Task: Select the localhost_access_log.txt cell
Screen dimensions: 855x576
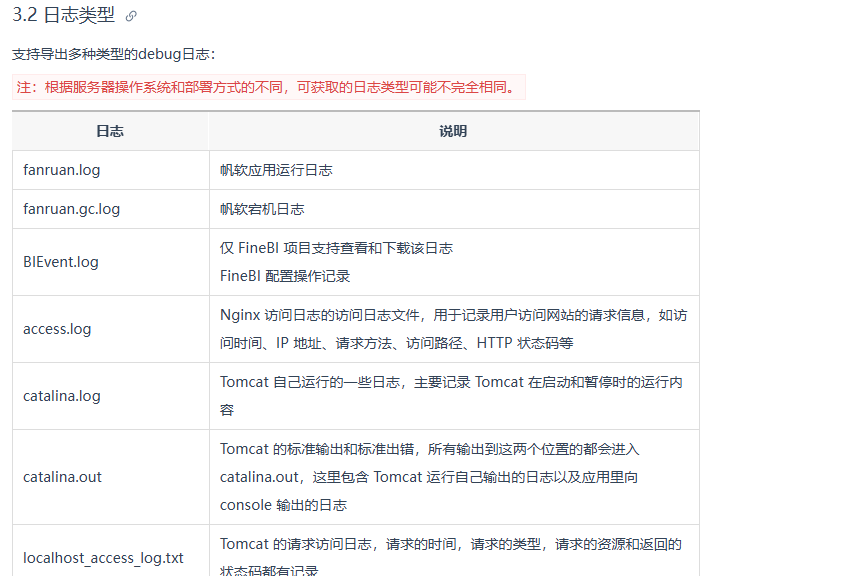Action: [111, 551]
